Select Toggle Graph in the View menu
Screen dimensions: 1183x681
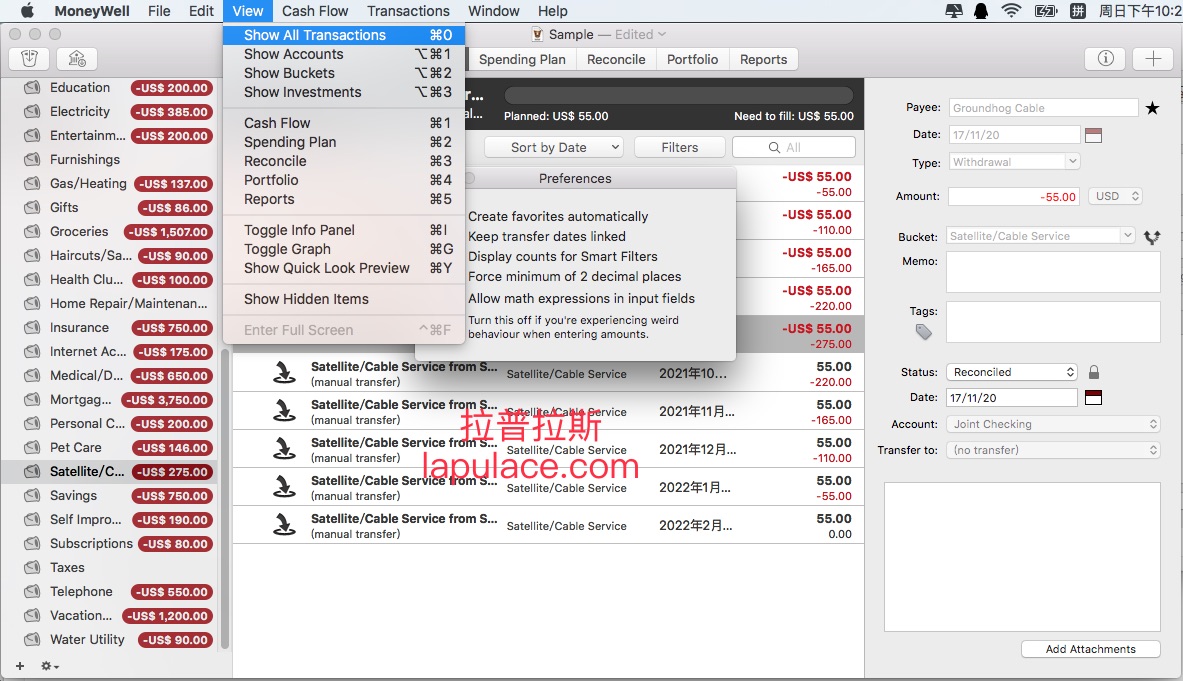(344, 249)
